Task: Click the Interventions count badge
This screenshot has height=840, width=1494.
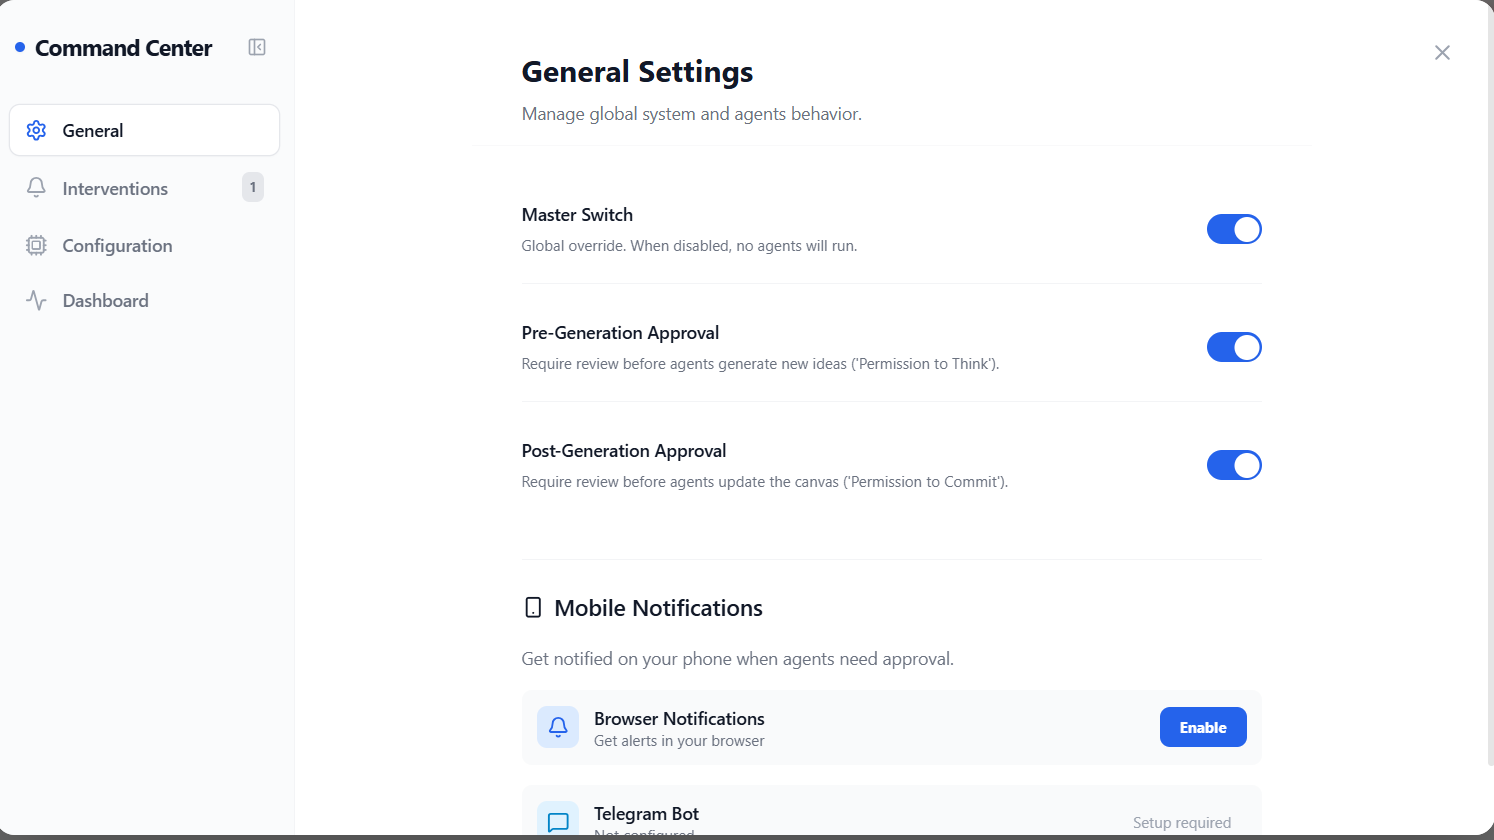Action: [x=253, y=187]
